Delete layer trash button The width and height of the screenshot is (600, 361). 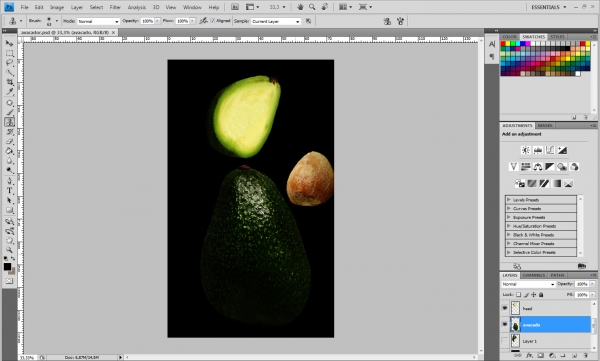click(585, 356)
